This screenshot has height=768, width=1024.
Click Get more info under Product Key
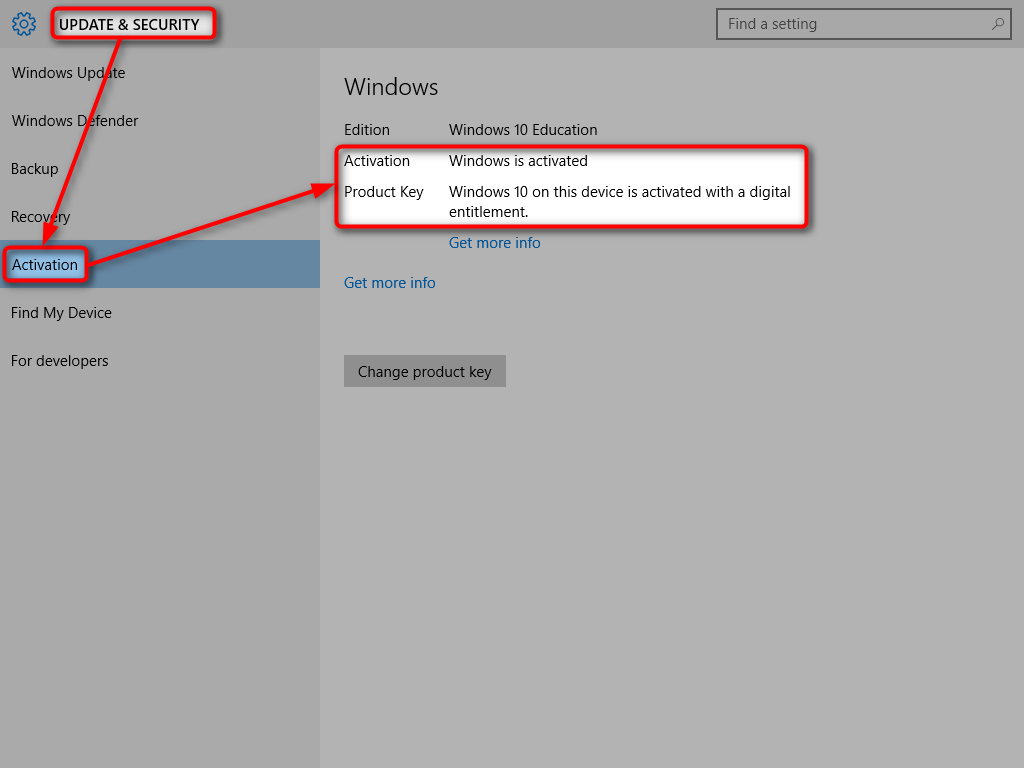click(x=494, y=243)
